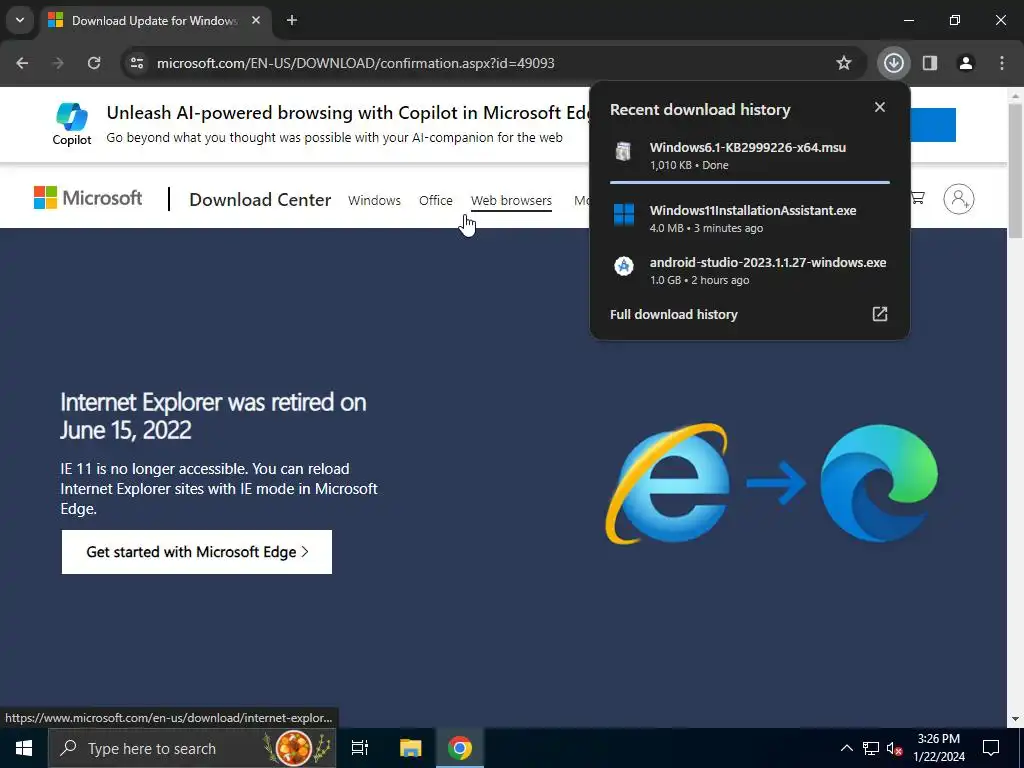This screenshot has height=768, width=1024.
Task: Click the taskbar search box
Action: pos(192,748)
